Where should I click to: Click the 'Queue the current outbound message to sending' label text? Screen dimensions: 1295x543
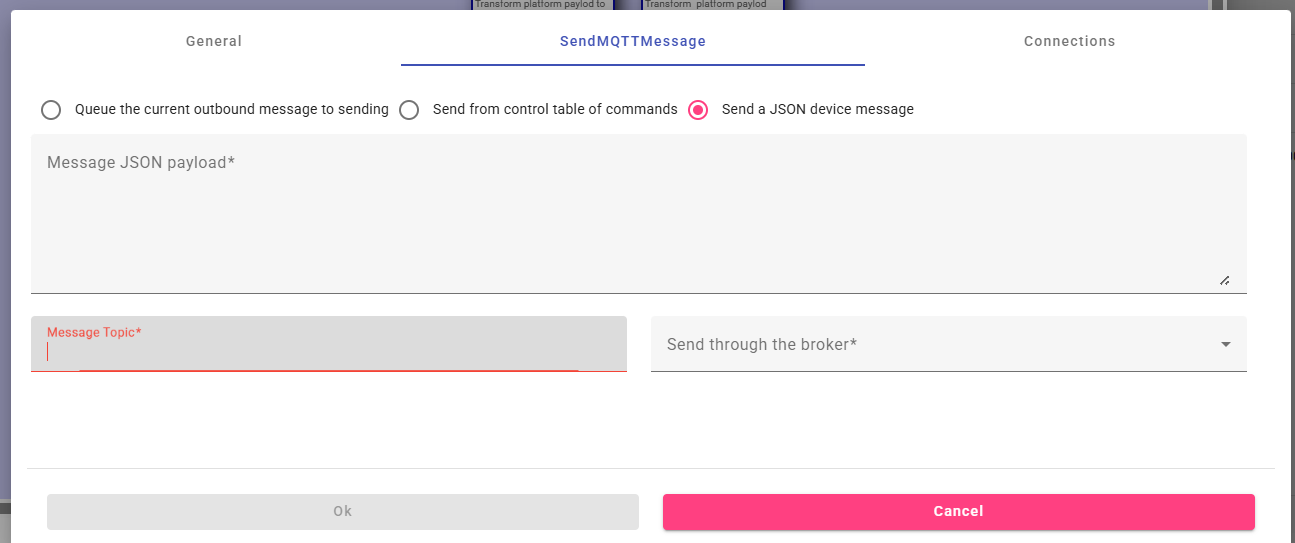point(232,109)
